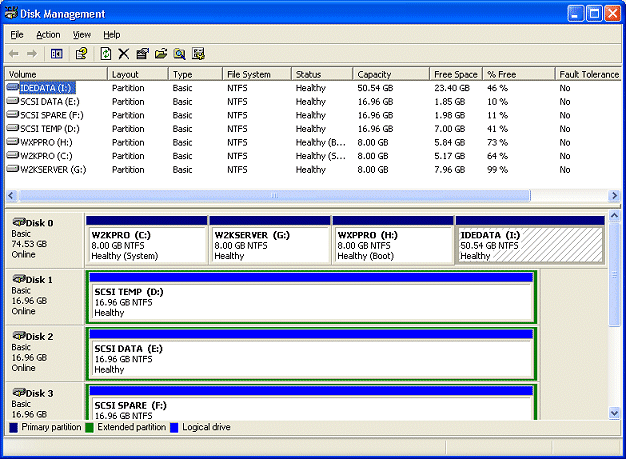Click the IDEDATA (I:) volume drive icon
The image size is (626, 459).
[x=13, y=87]
